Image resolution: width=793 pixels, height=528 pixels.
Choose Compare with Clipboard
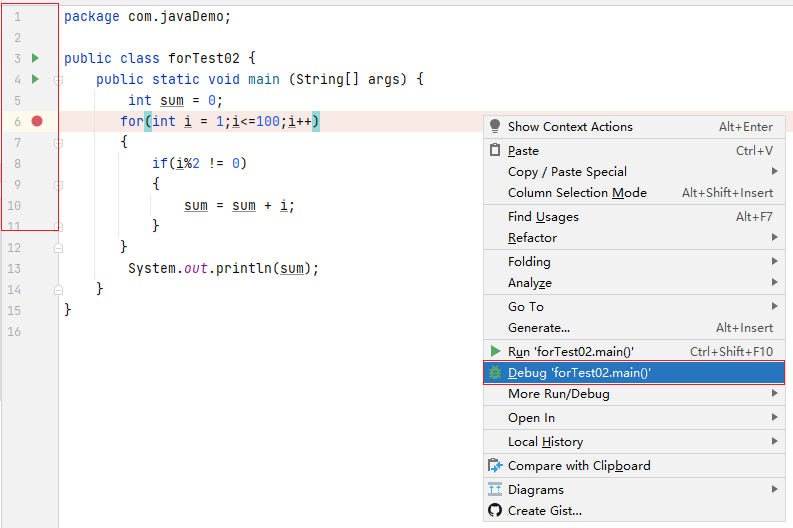pos(634,465)
